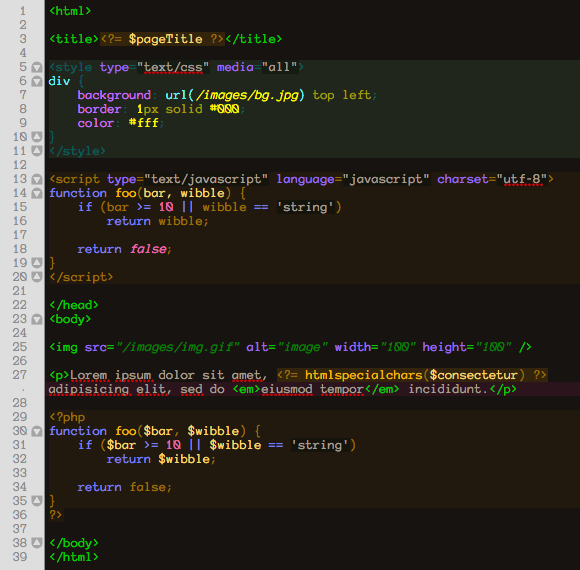Collapse the body tag fold at line 23

pos(37,319)
